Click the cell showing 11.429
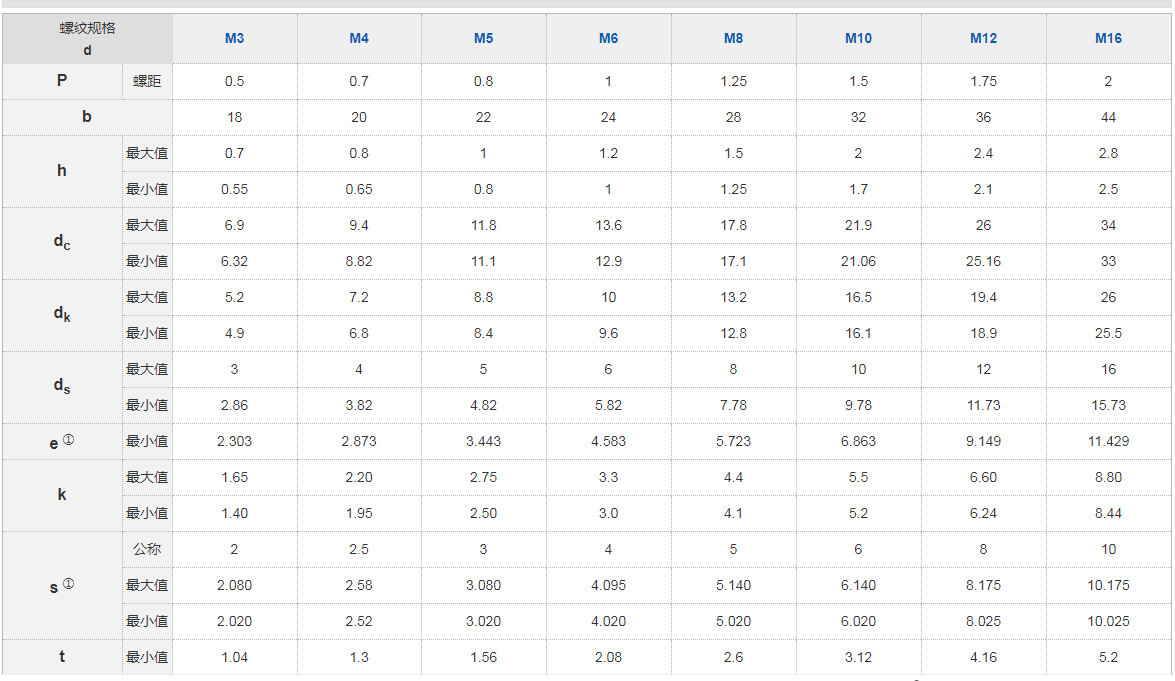This screenshot has height=681, width=1175. (1108, 441)
